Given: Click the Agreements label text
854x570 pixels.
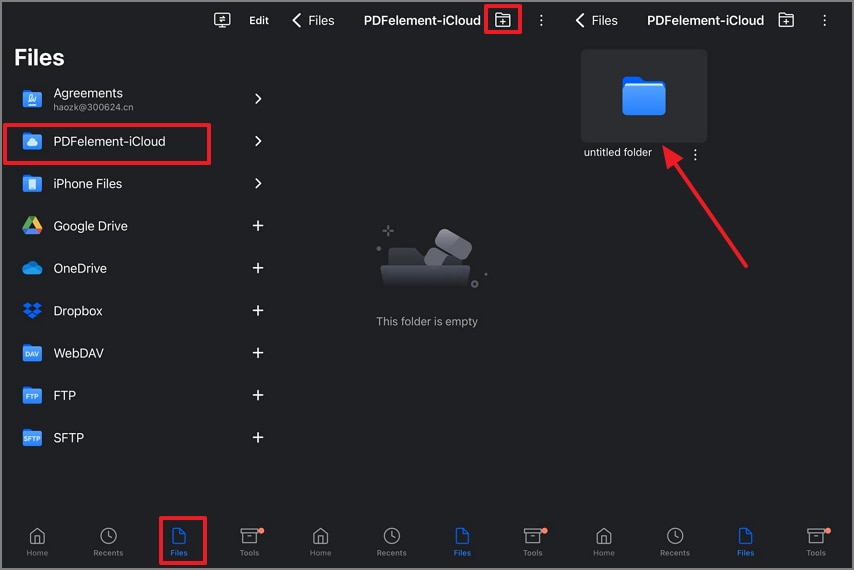Looking at the screenshot, I should [x=88, y=93].
